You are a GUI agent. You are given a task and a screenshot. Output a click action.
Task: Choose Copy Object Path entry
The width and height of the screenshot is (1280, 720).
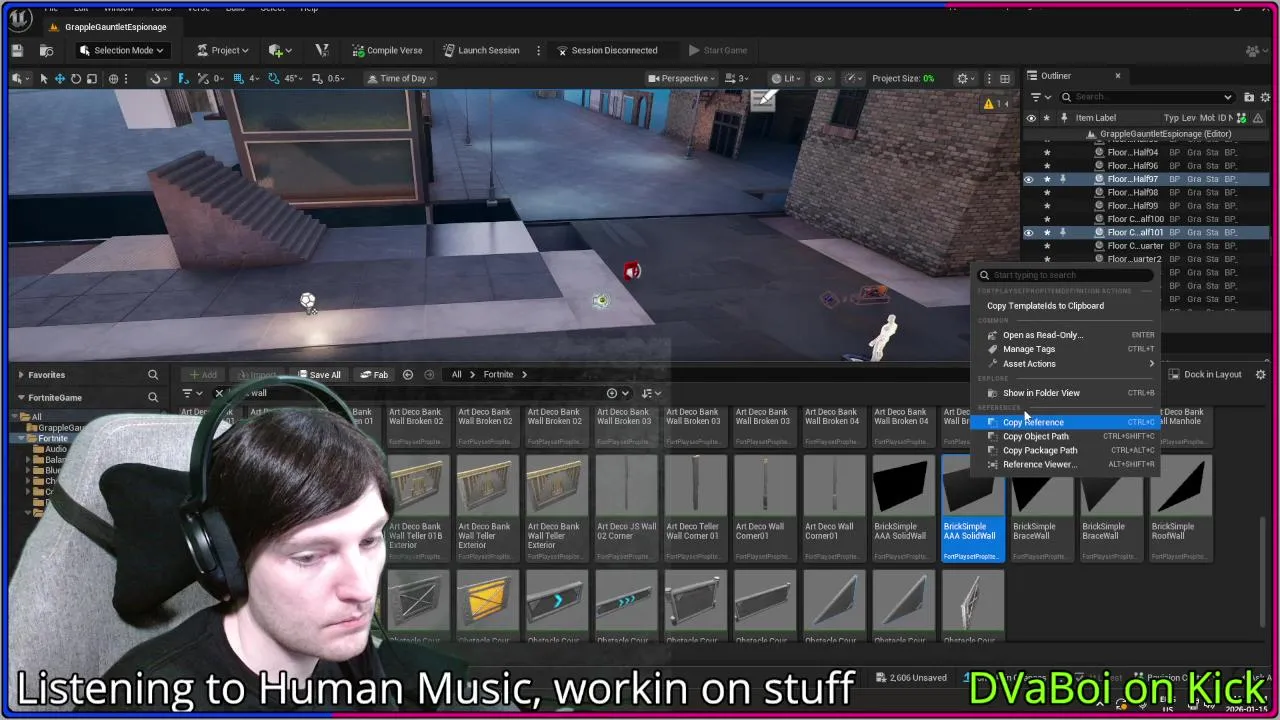1066,436
